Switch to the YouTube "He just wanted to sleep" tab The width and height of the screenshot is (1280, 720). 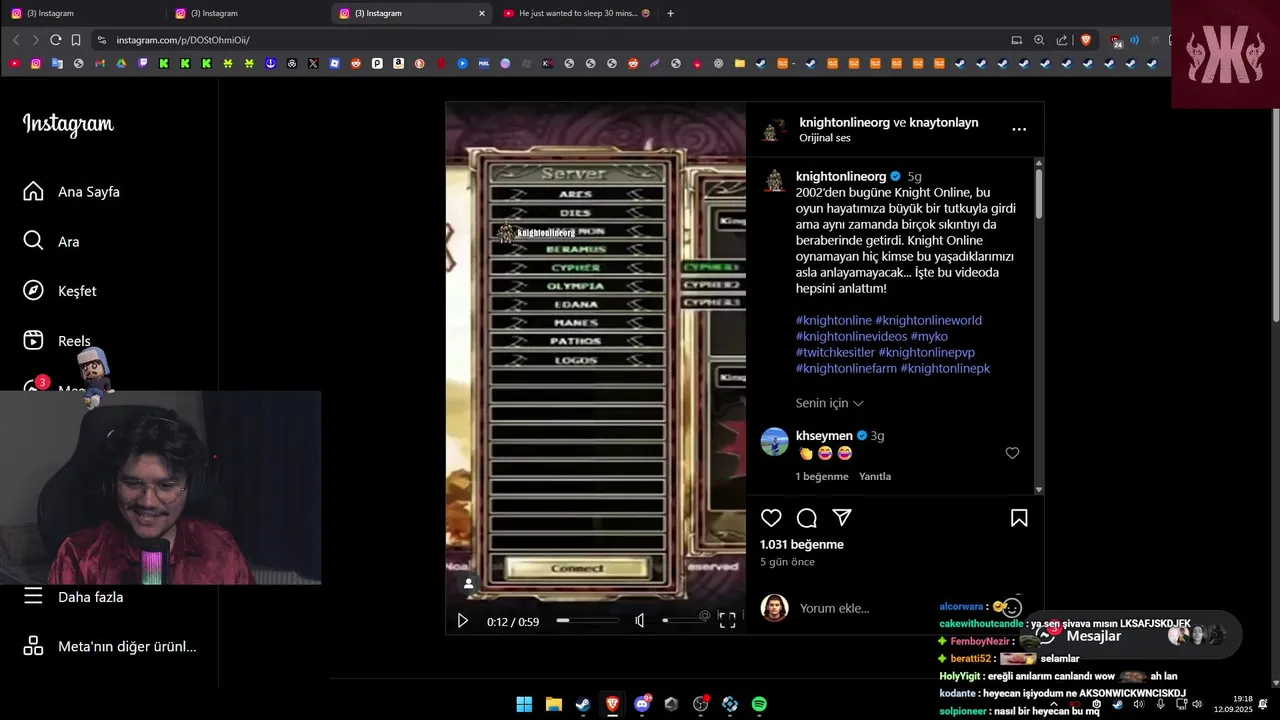tap(577, 13)
